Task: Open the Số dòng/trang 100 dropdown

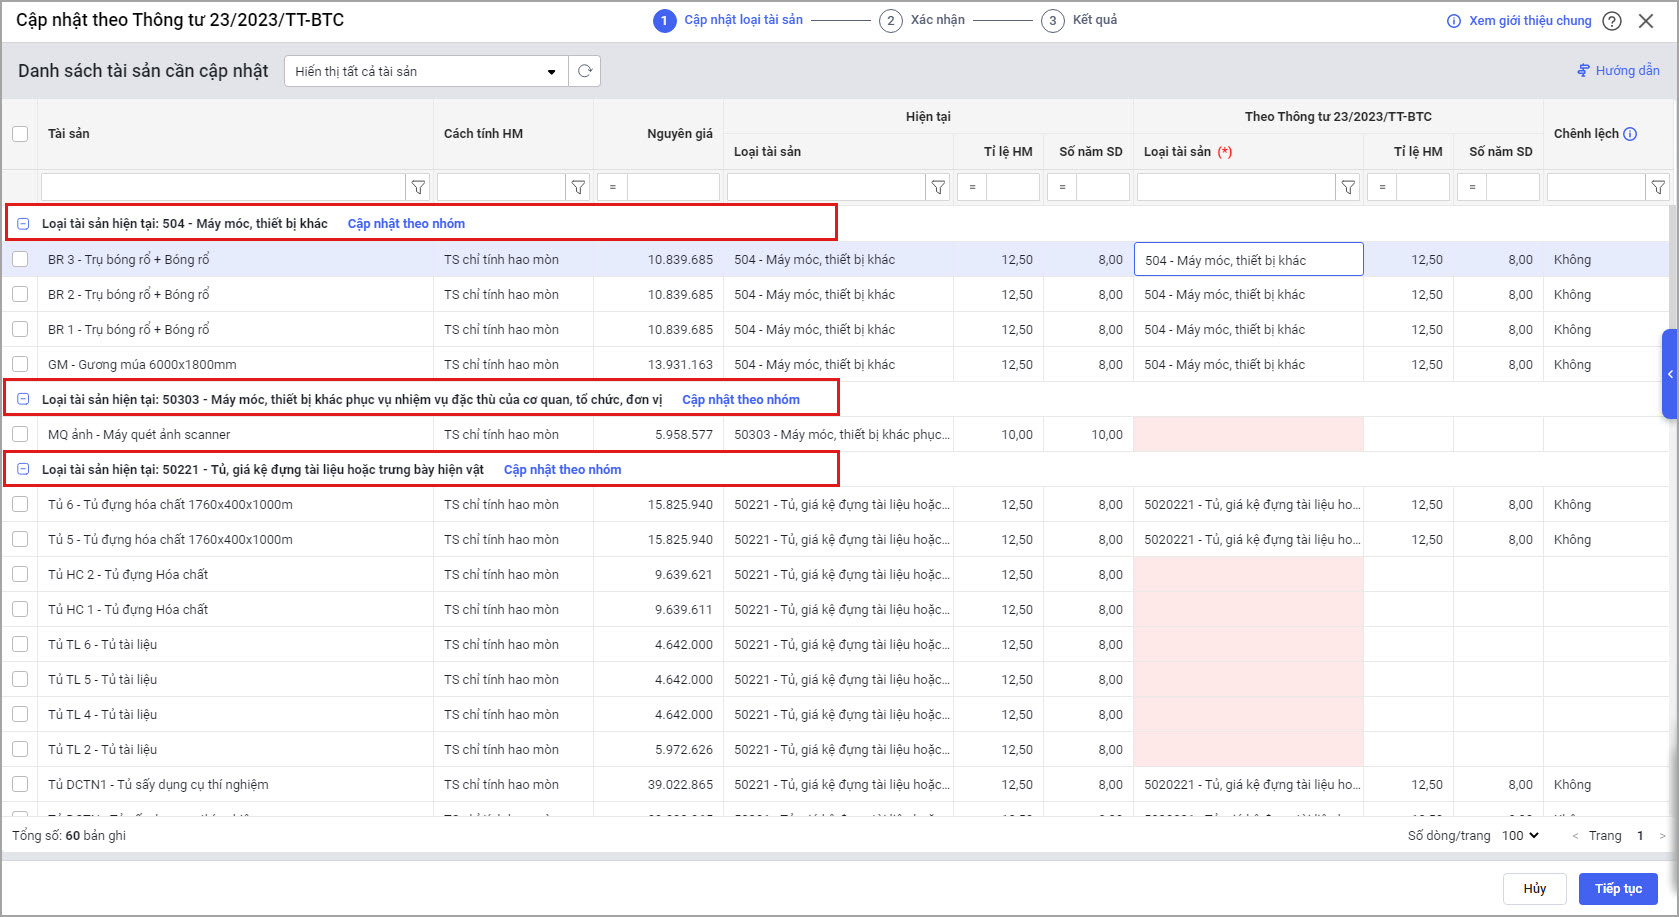Action: [x=1520, y=835]
